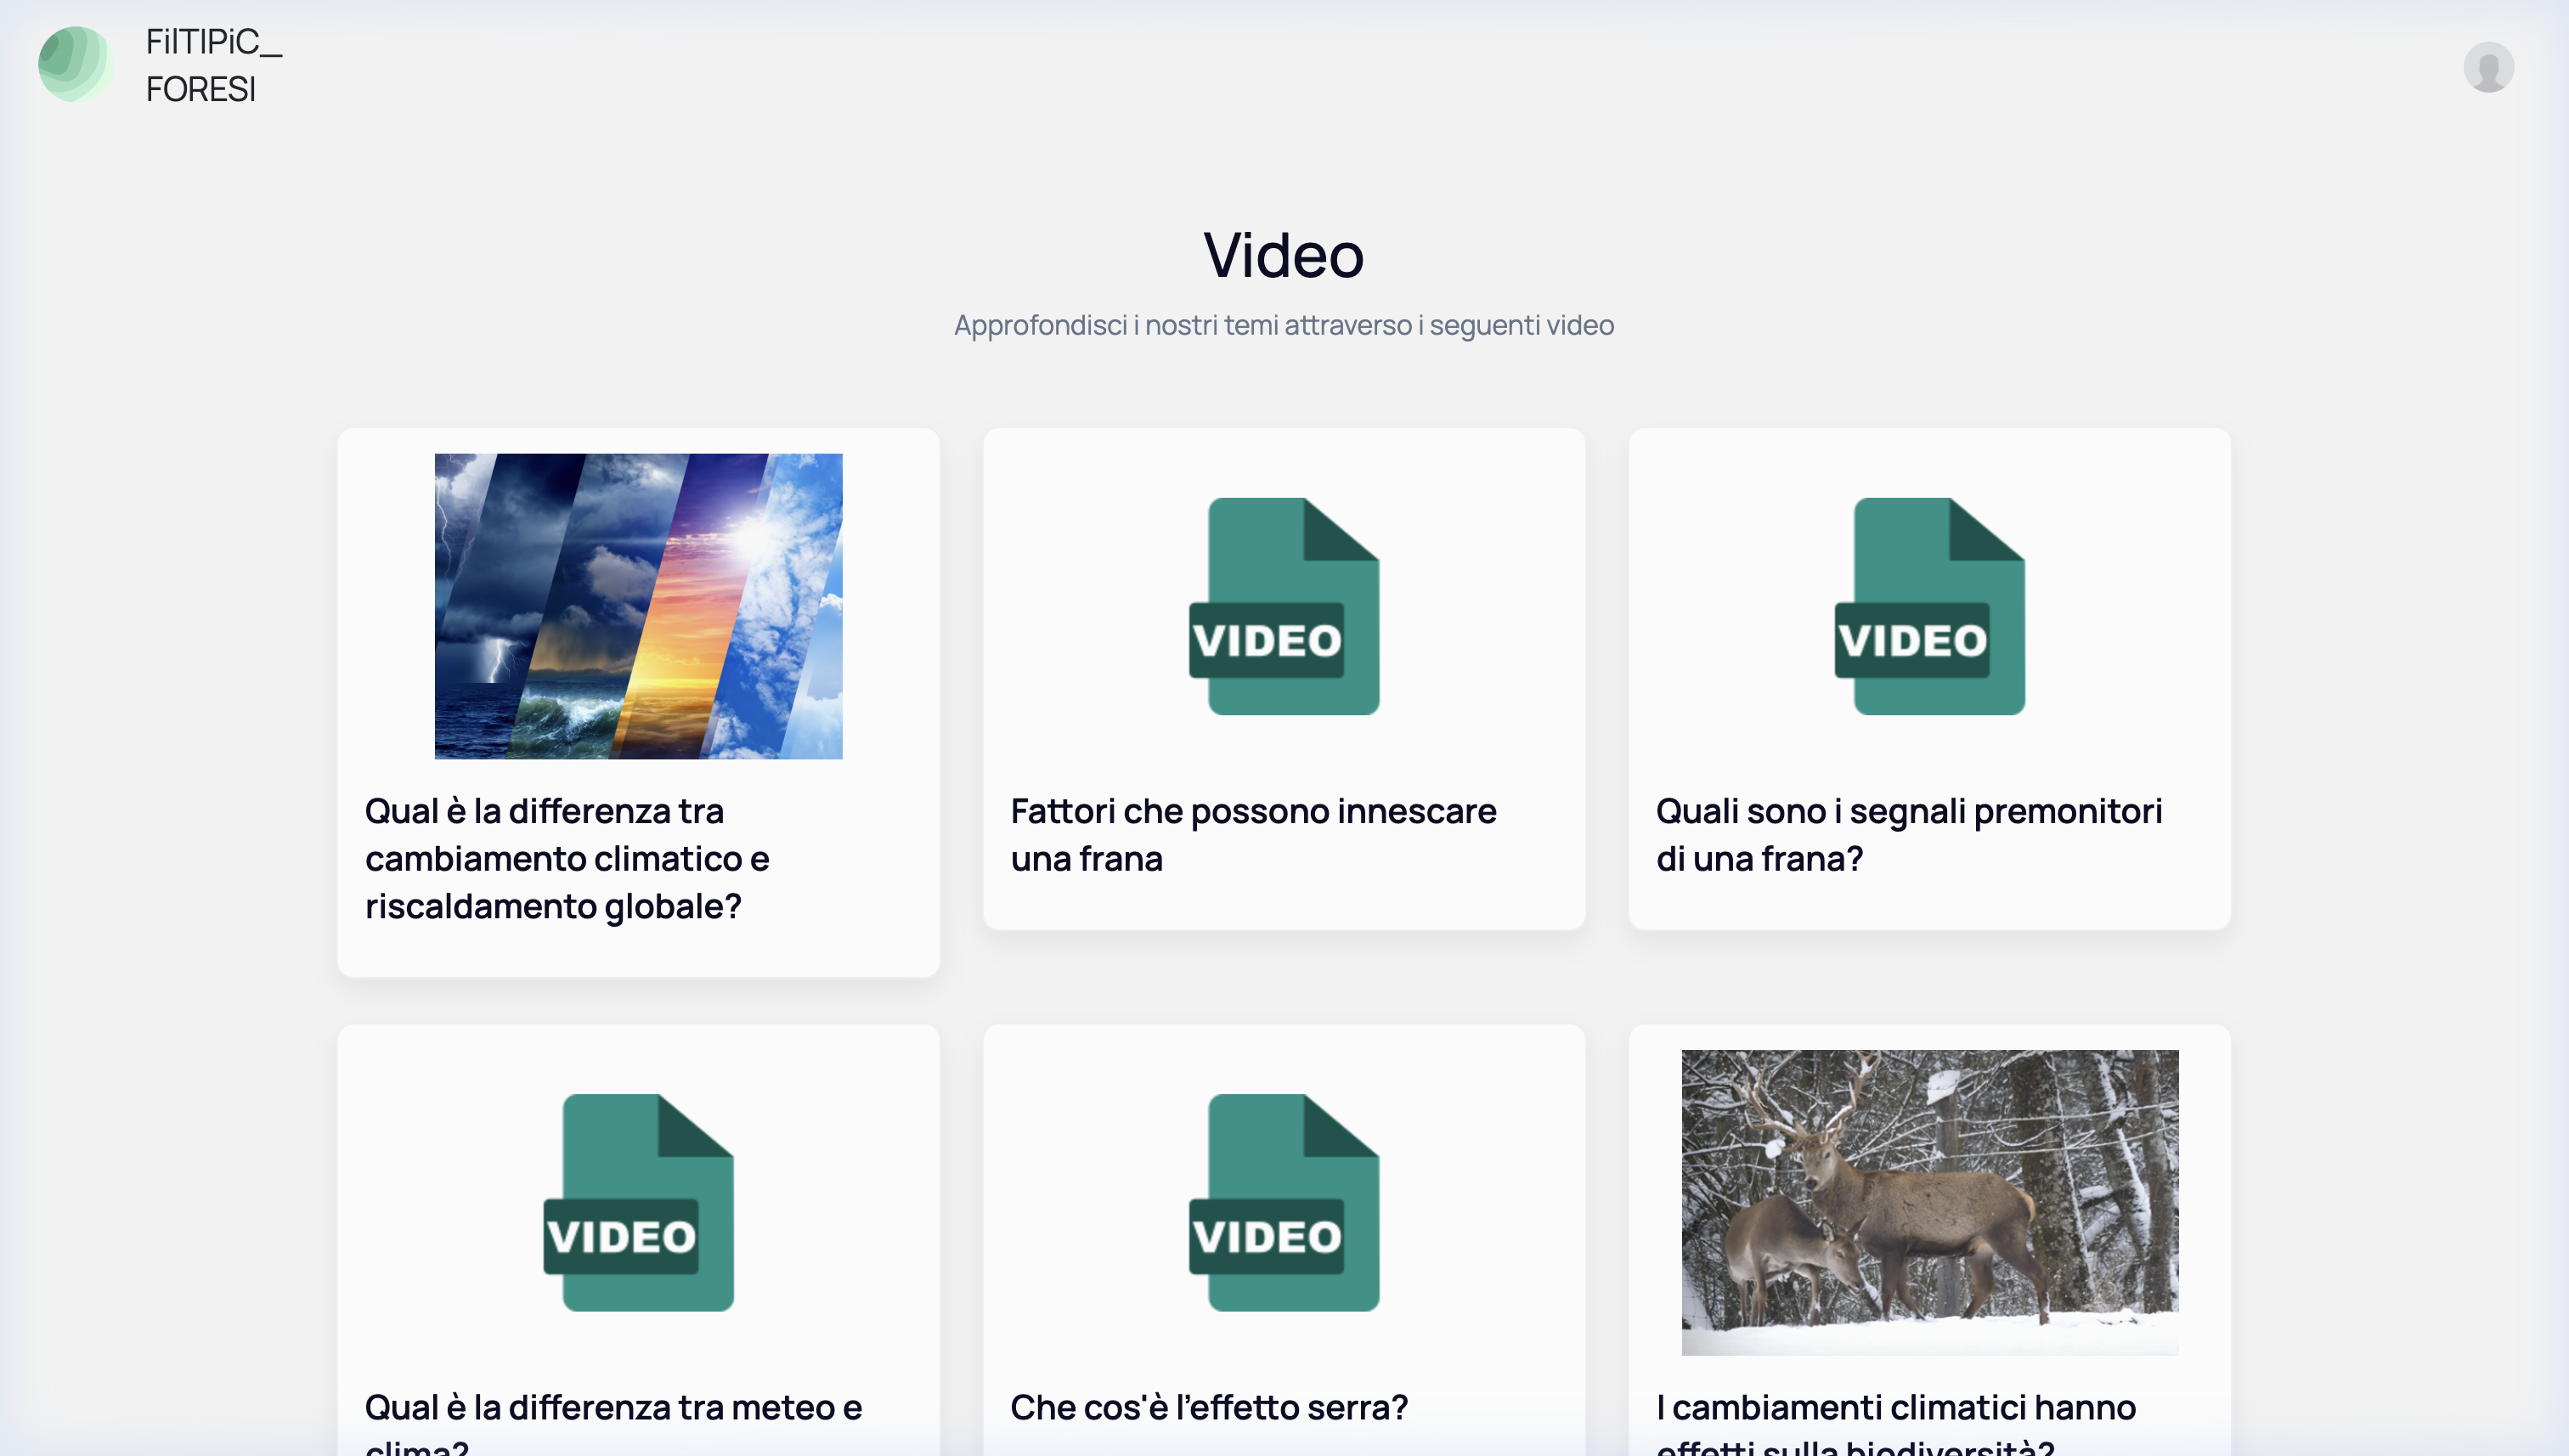Open 'Che cos'è l'effetto serra?' title

[1209, 1407]
